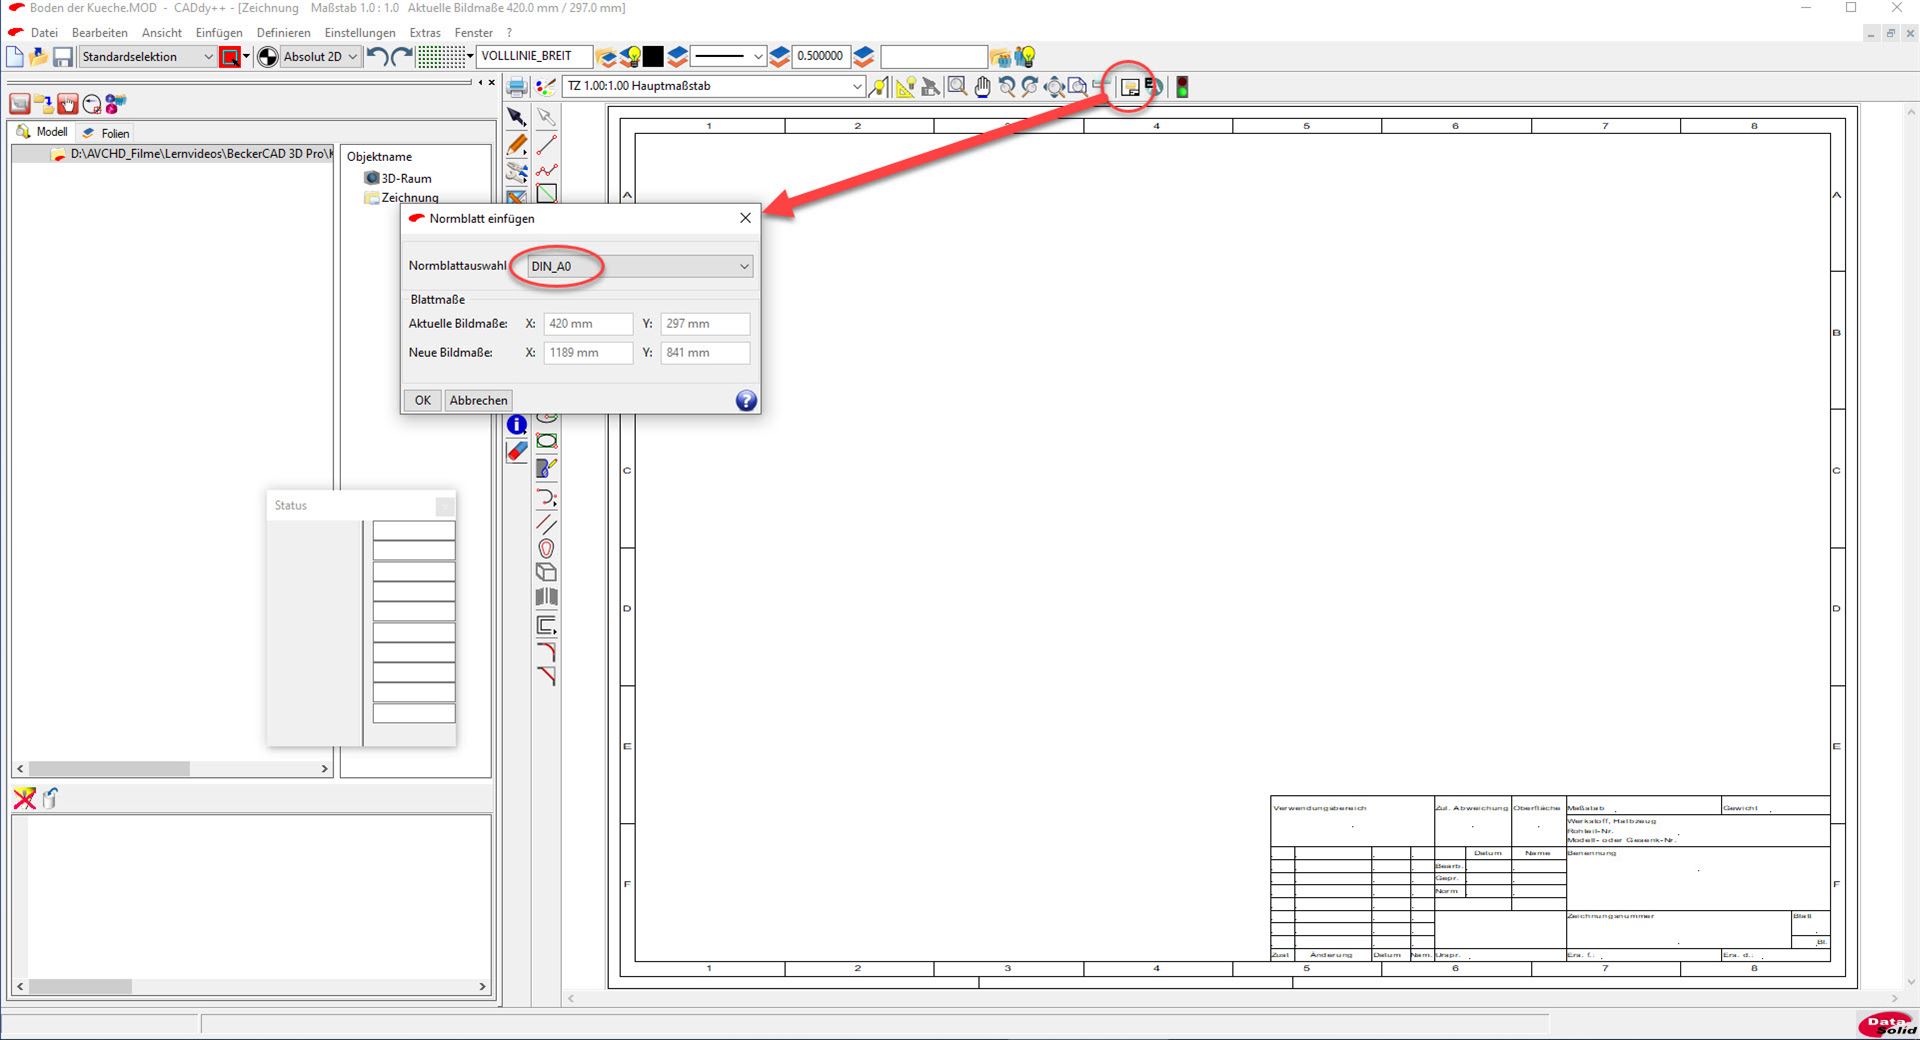Image resolution: width=1920 pixels, height=1040 pixels.
Task: Click the traffic light icon
Action: click(1182, 87)
